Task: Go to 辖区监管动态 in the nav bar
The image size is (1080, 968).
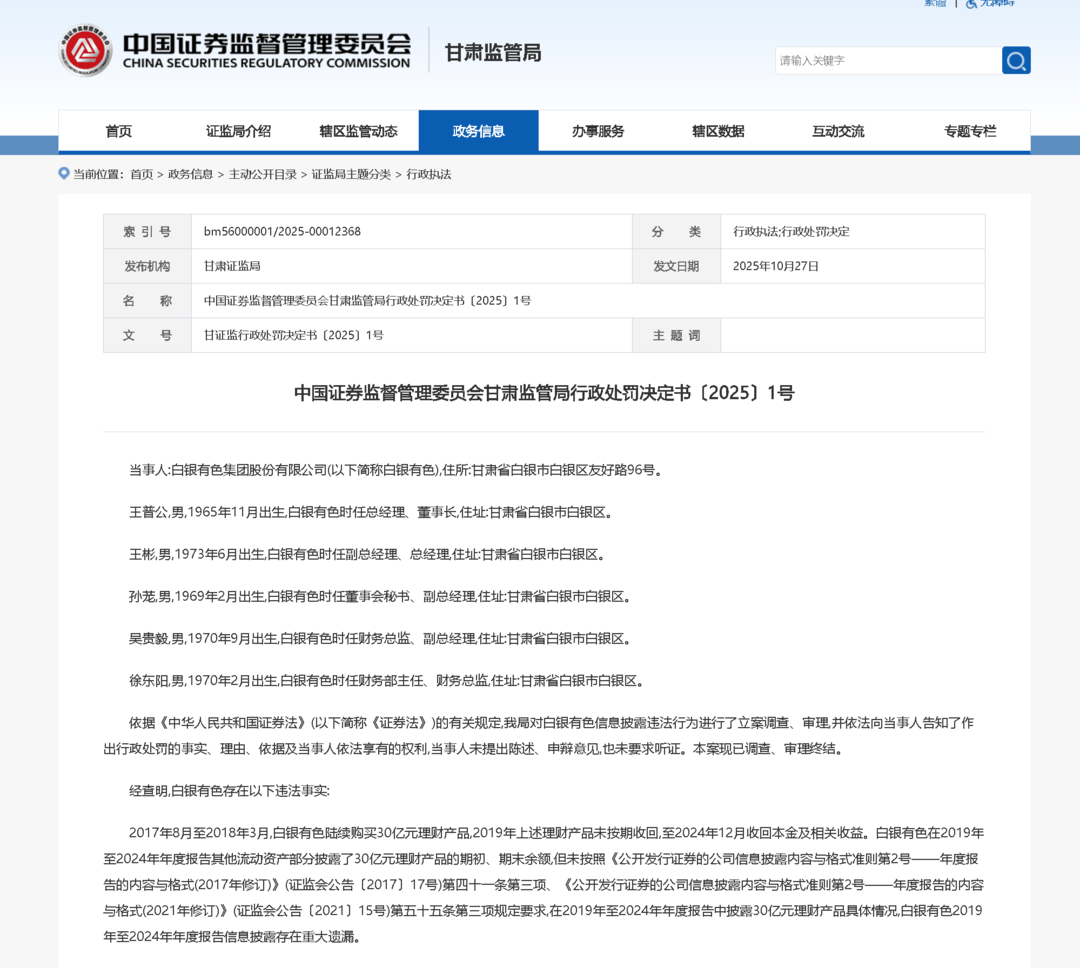Action: (x=358, y=131)
